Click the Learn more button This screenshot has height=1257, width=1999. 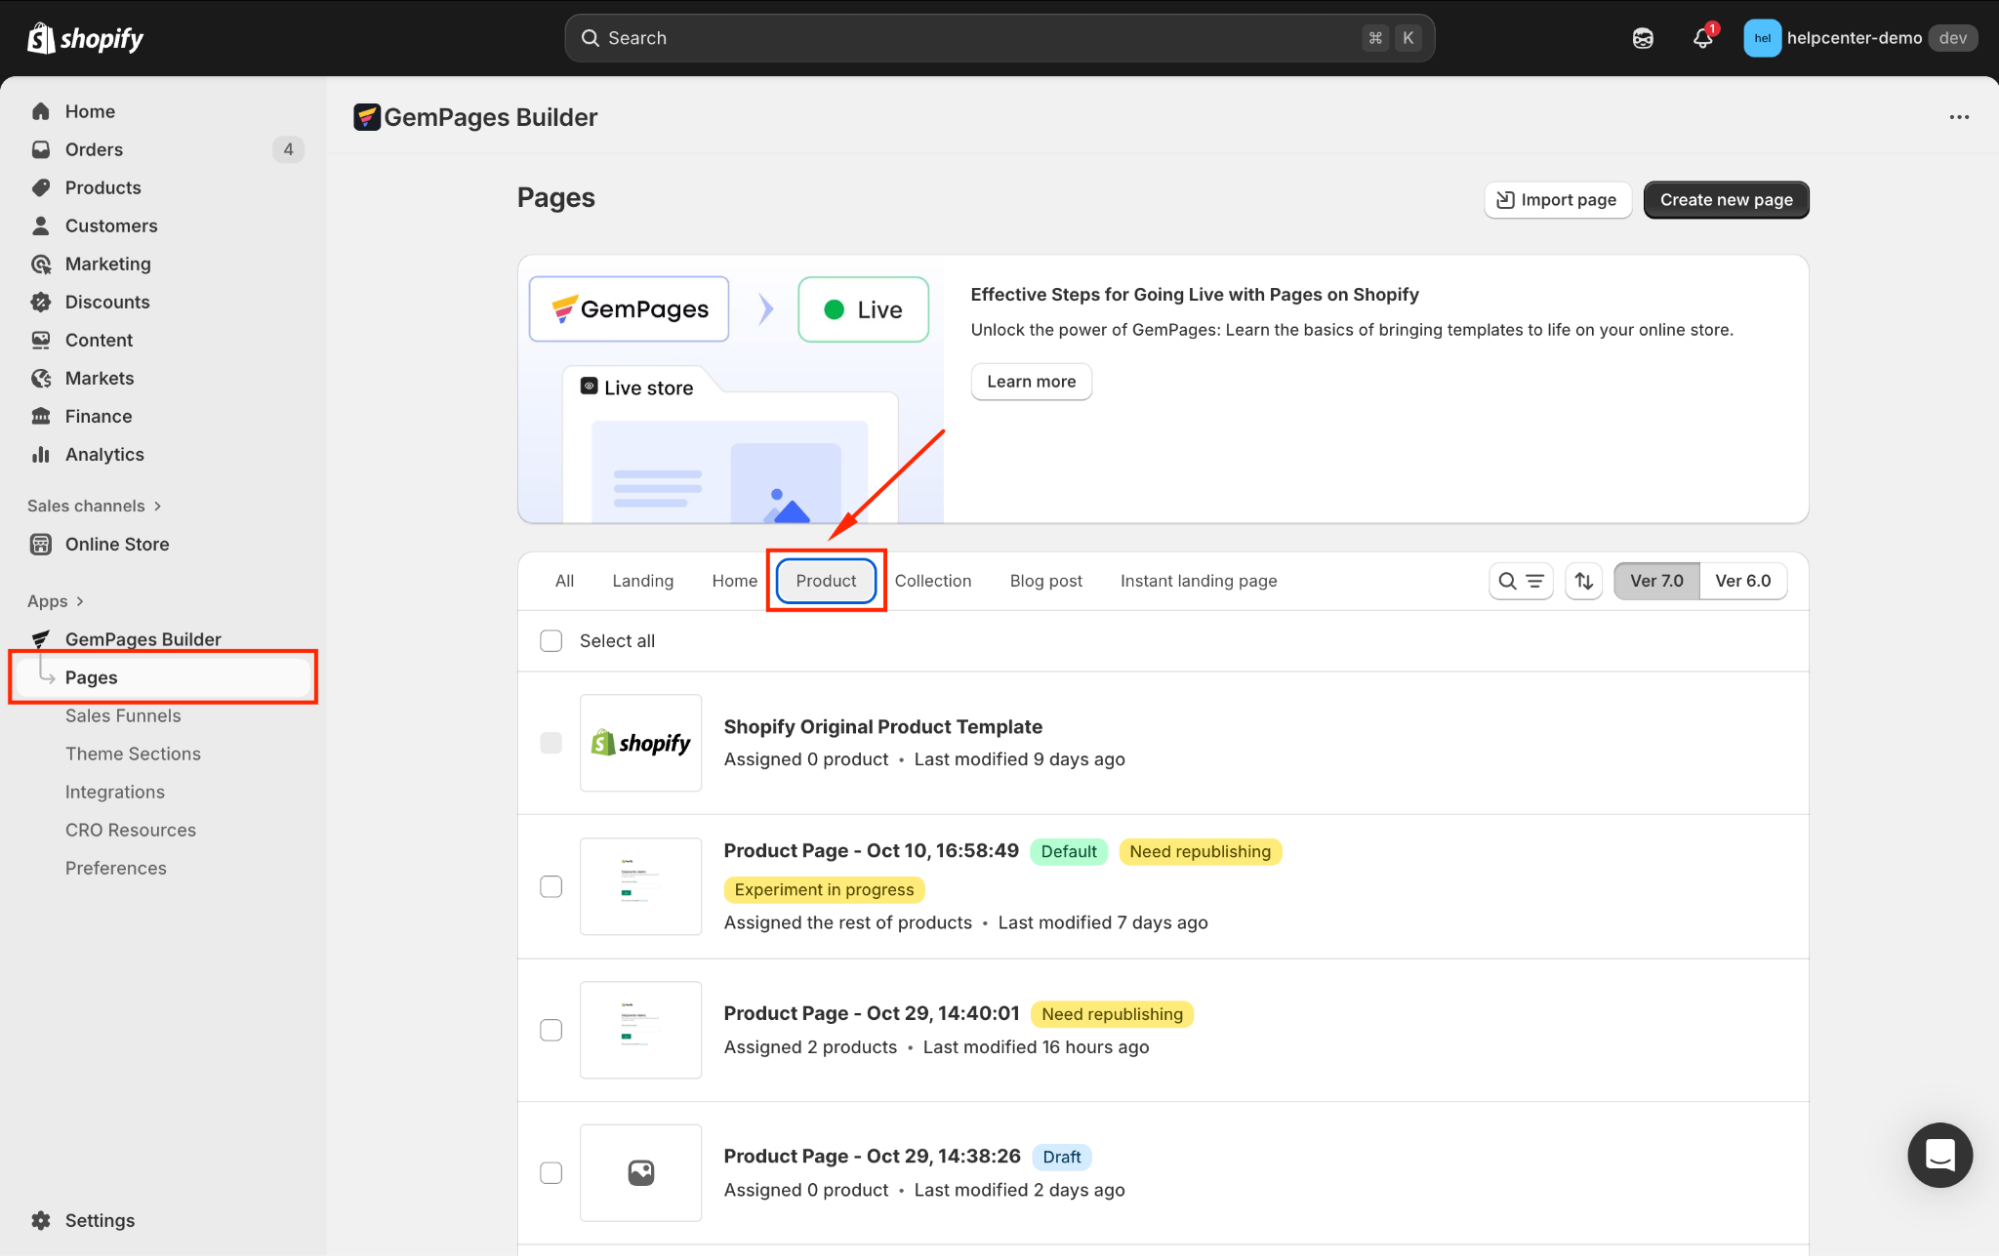[x=1030, y=382]
